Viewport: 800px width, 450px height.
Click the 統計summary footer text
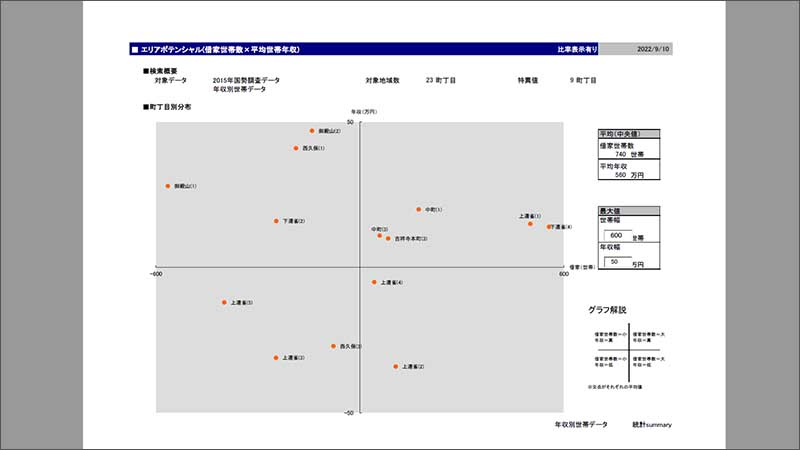(652, 424)
